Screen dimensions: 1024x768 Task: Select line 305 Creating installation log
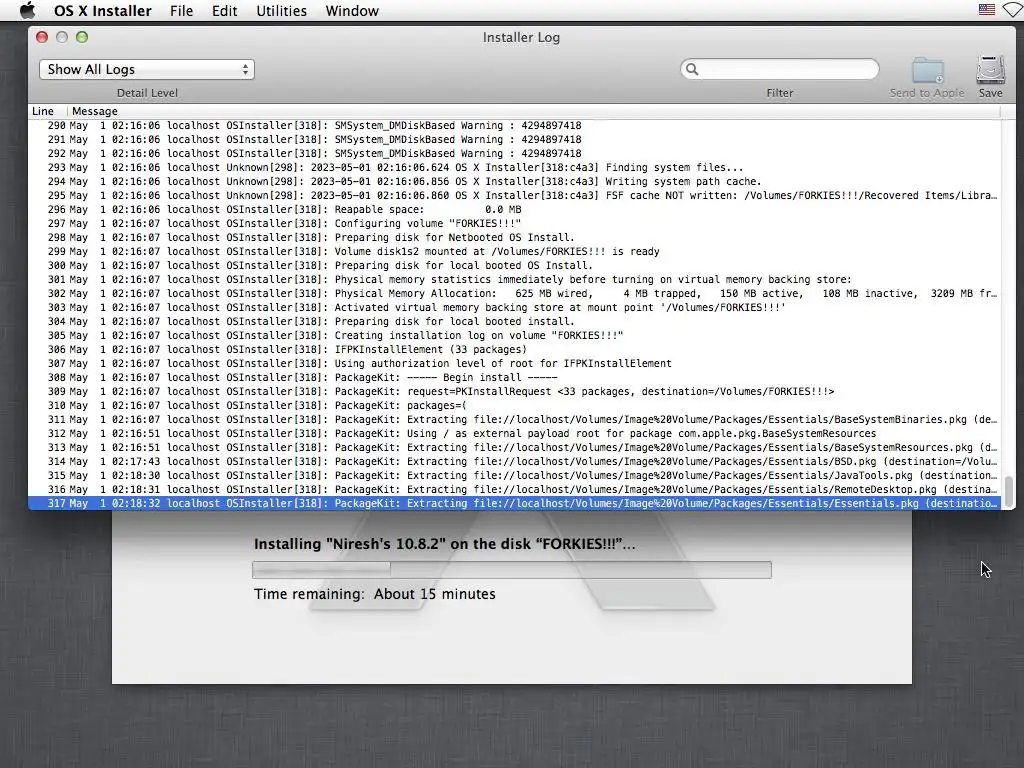[x=514, y=336]
